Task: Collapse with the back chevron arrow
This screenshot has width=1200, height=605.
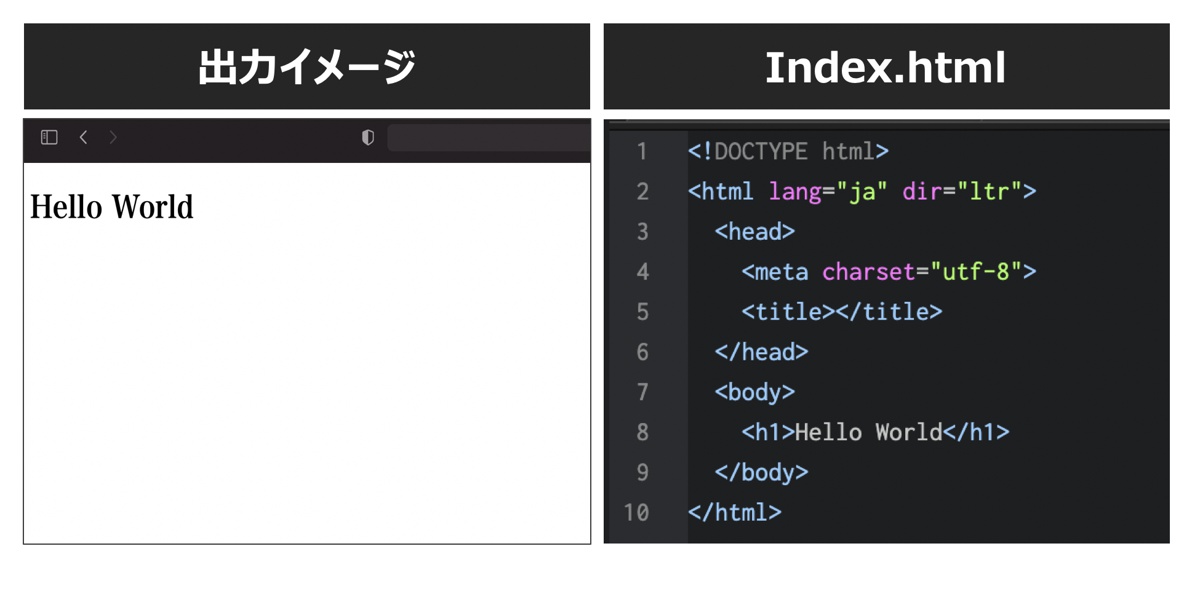Action: (83, 137)
